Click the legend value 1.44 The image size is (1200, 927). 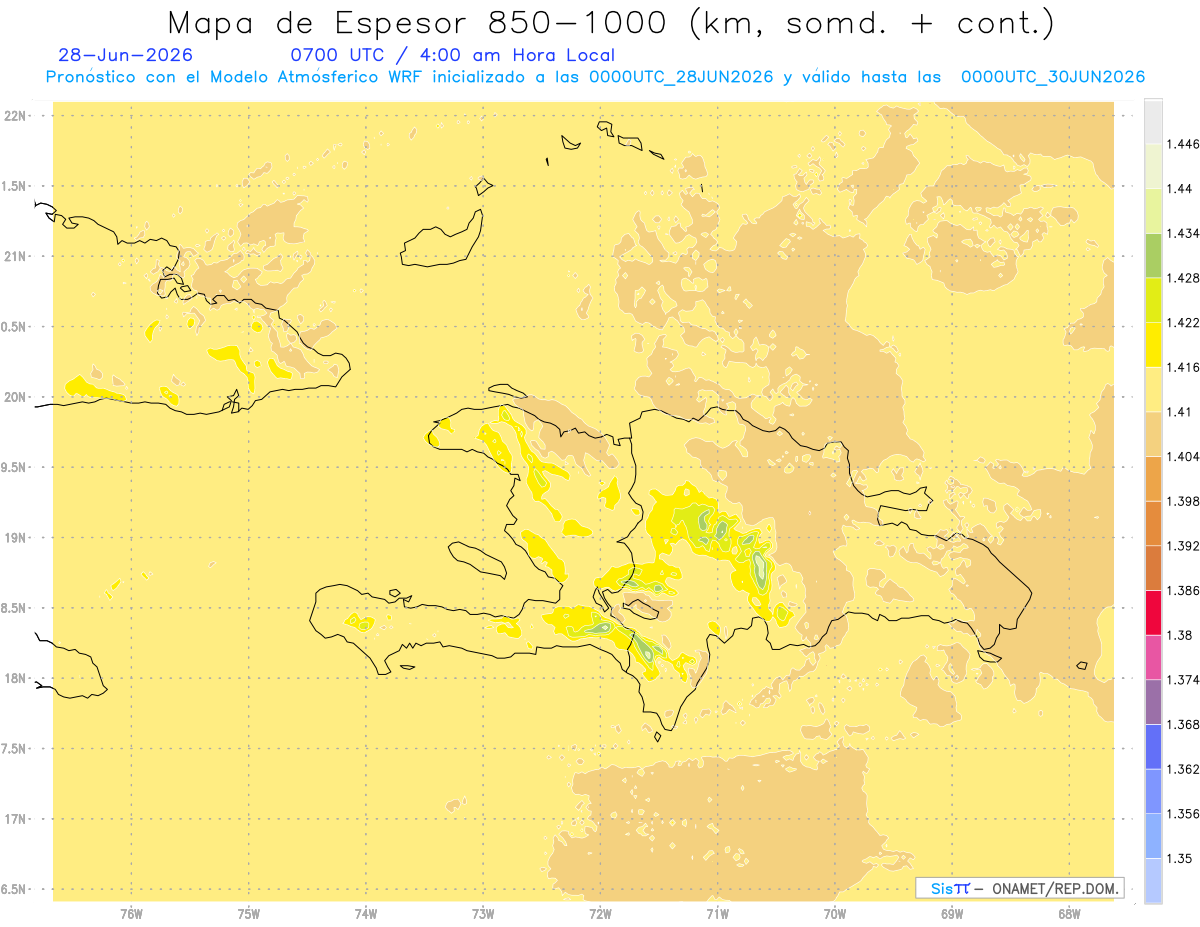click(x=1178, y=188)
